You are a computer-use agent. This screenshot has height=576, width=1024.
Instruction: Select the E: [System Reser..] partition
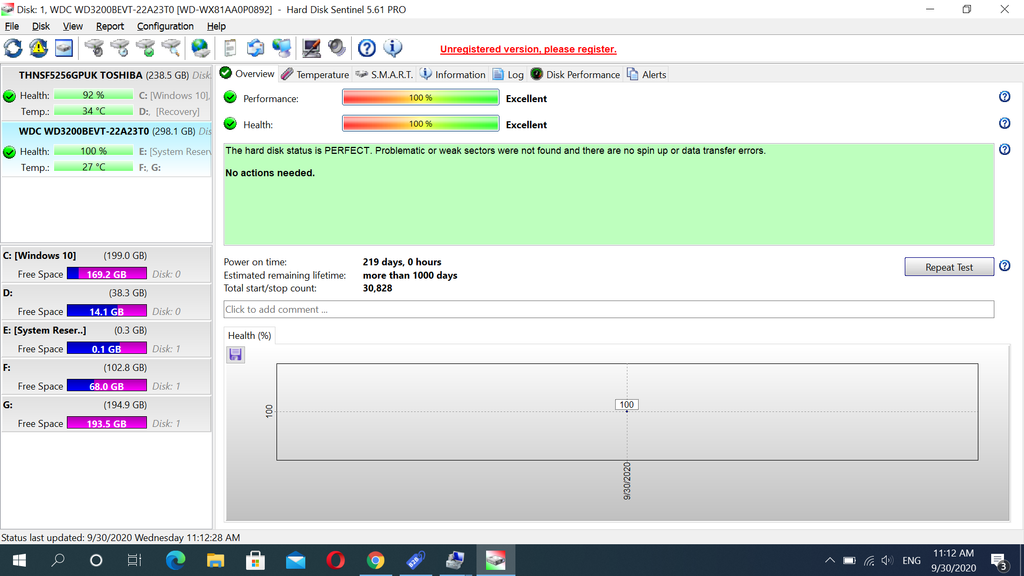pos(106,339)
